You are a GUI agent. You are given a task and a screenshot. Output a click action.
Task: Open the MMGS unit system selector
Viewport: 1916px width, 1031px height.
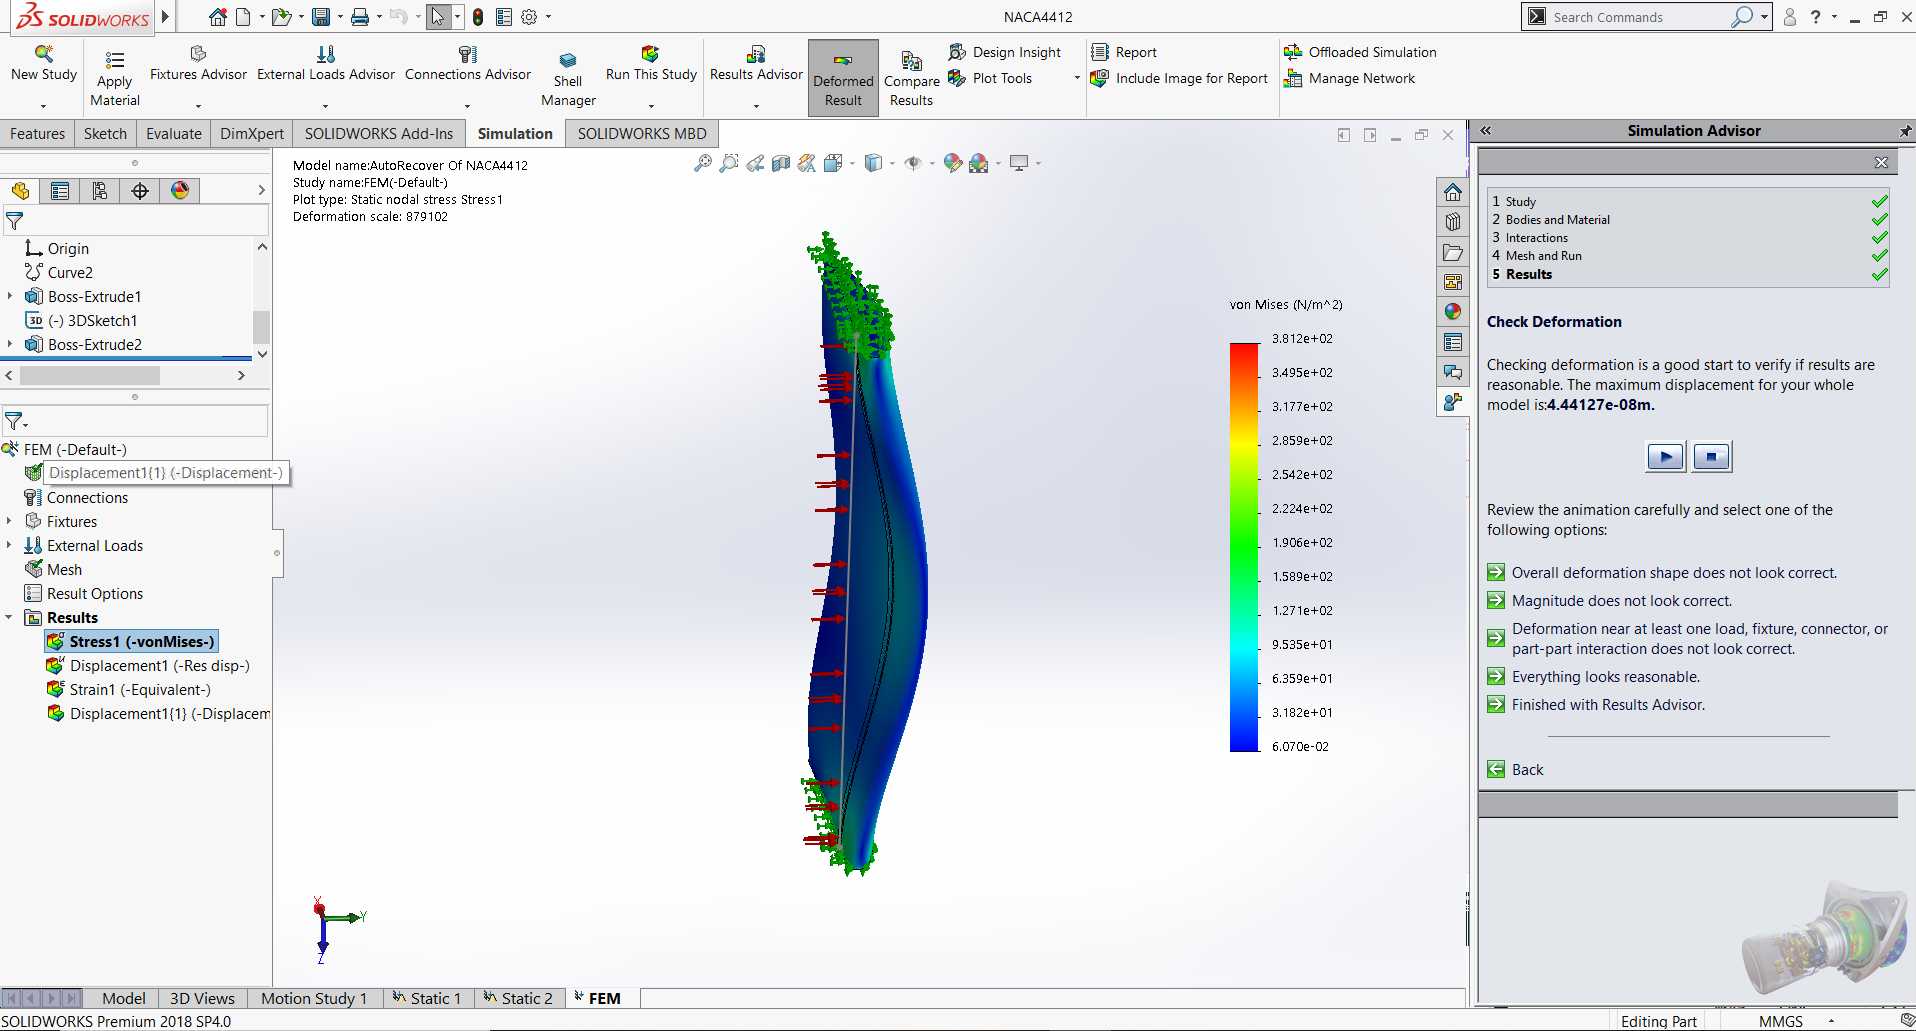click(1796, 1021)
